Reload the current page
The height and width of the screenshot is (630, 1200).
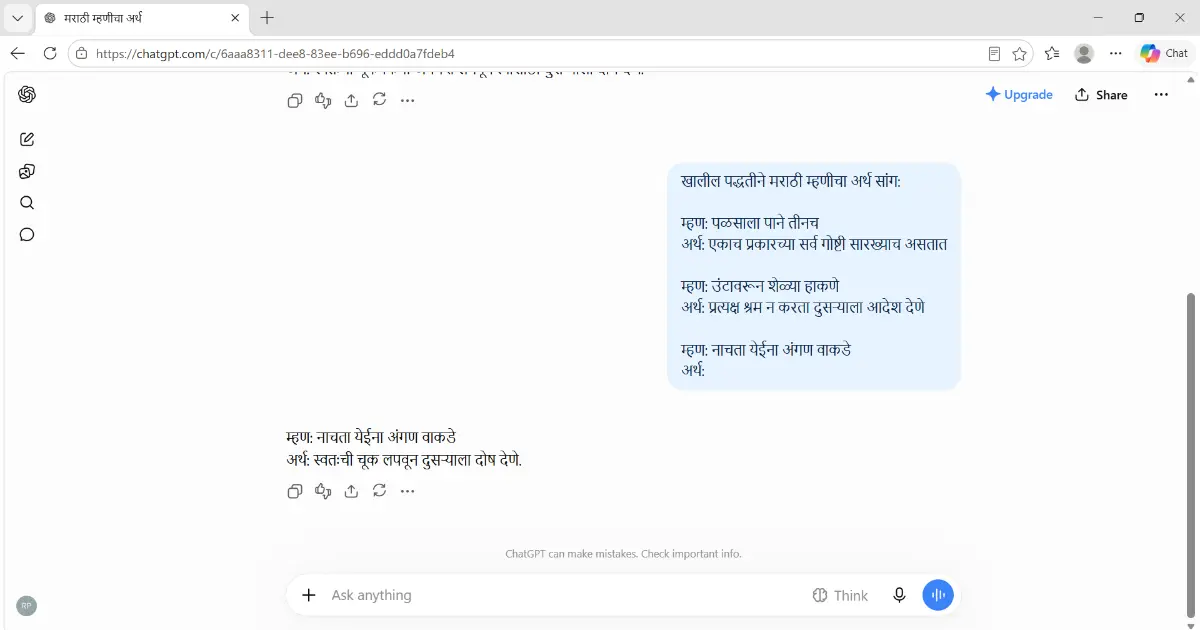(x=50, y=53)
